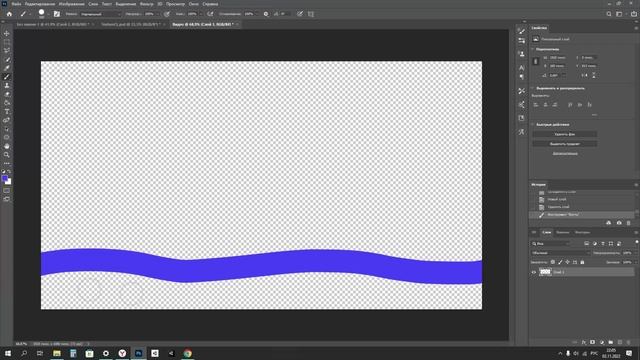This screenshot has height=360, width=640.
Task: Flip layer vertically in Properties
Action: tap(594, 76)
